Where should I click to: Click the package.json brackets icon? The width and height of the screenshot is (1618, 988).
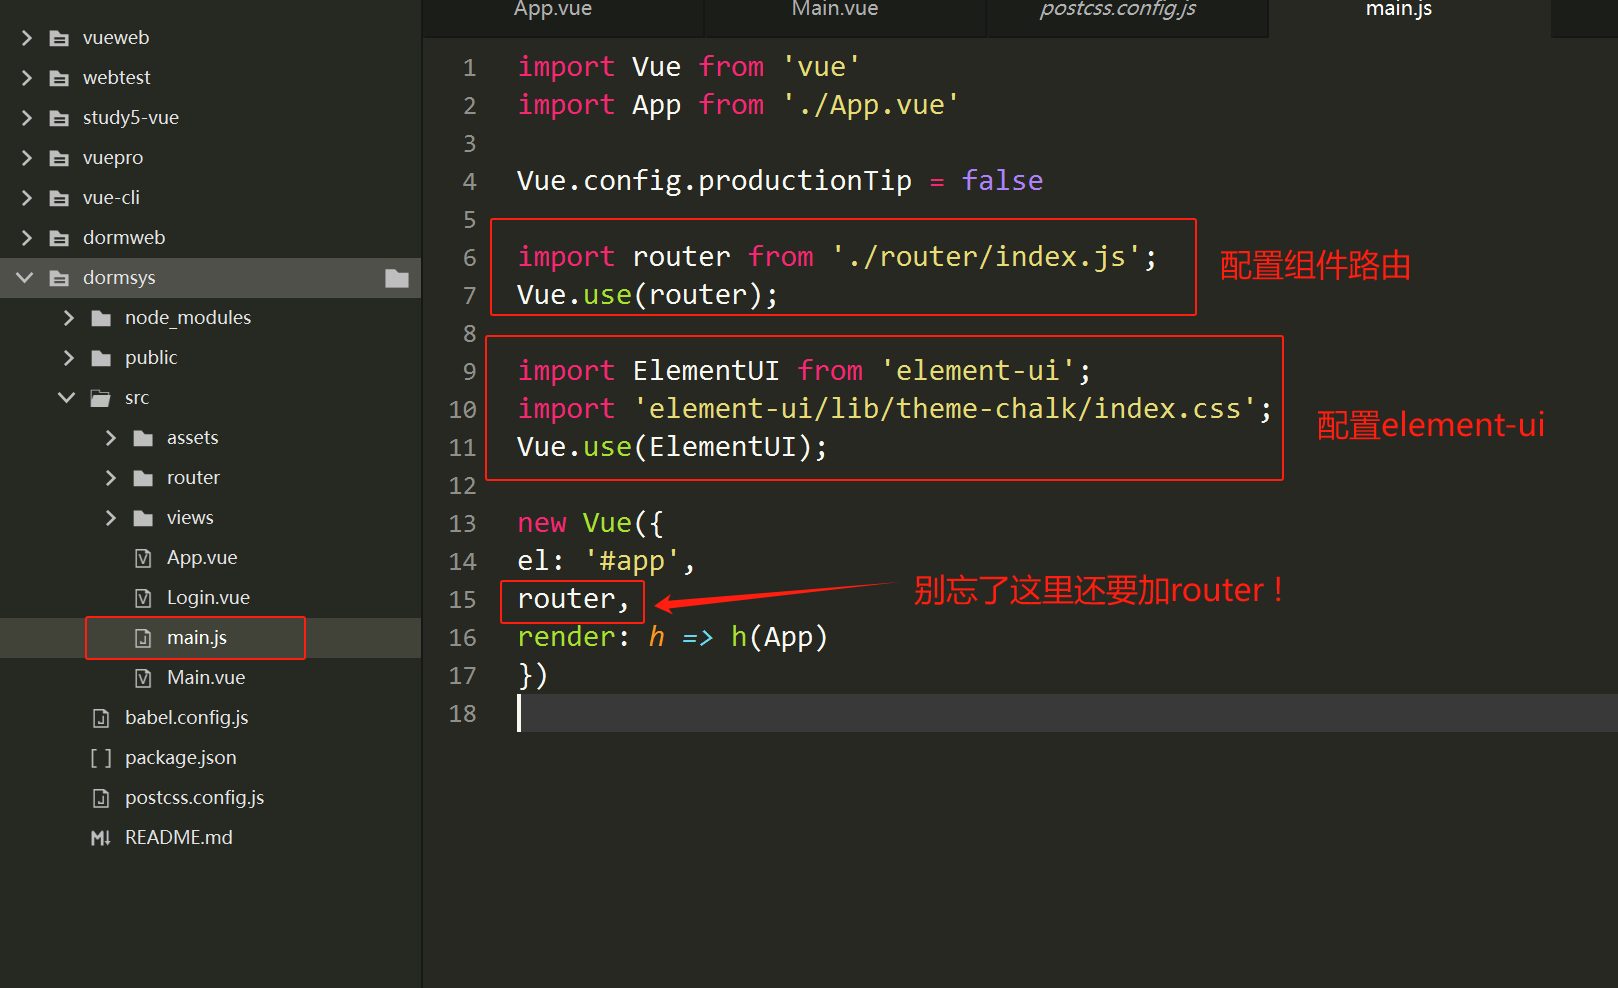(100, 757)
